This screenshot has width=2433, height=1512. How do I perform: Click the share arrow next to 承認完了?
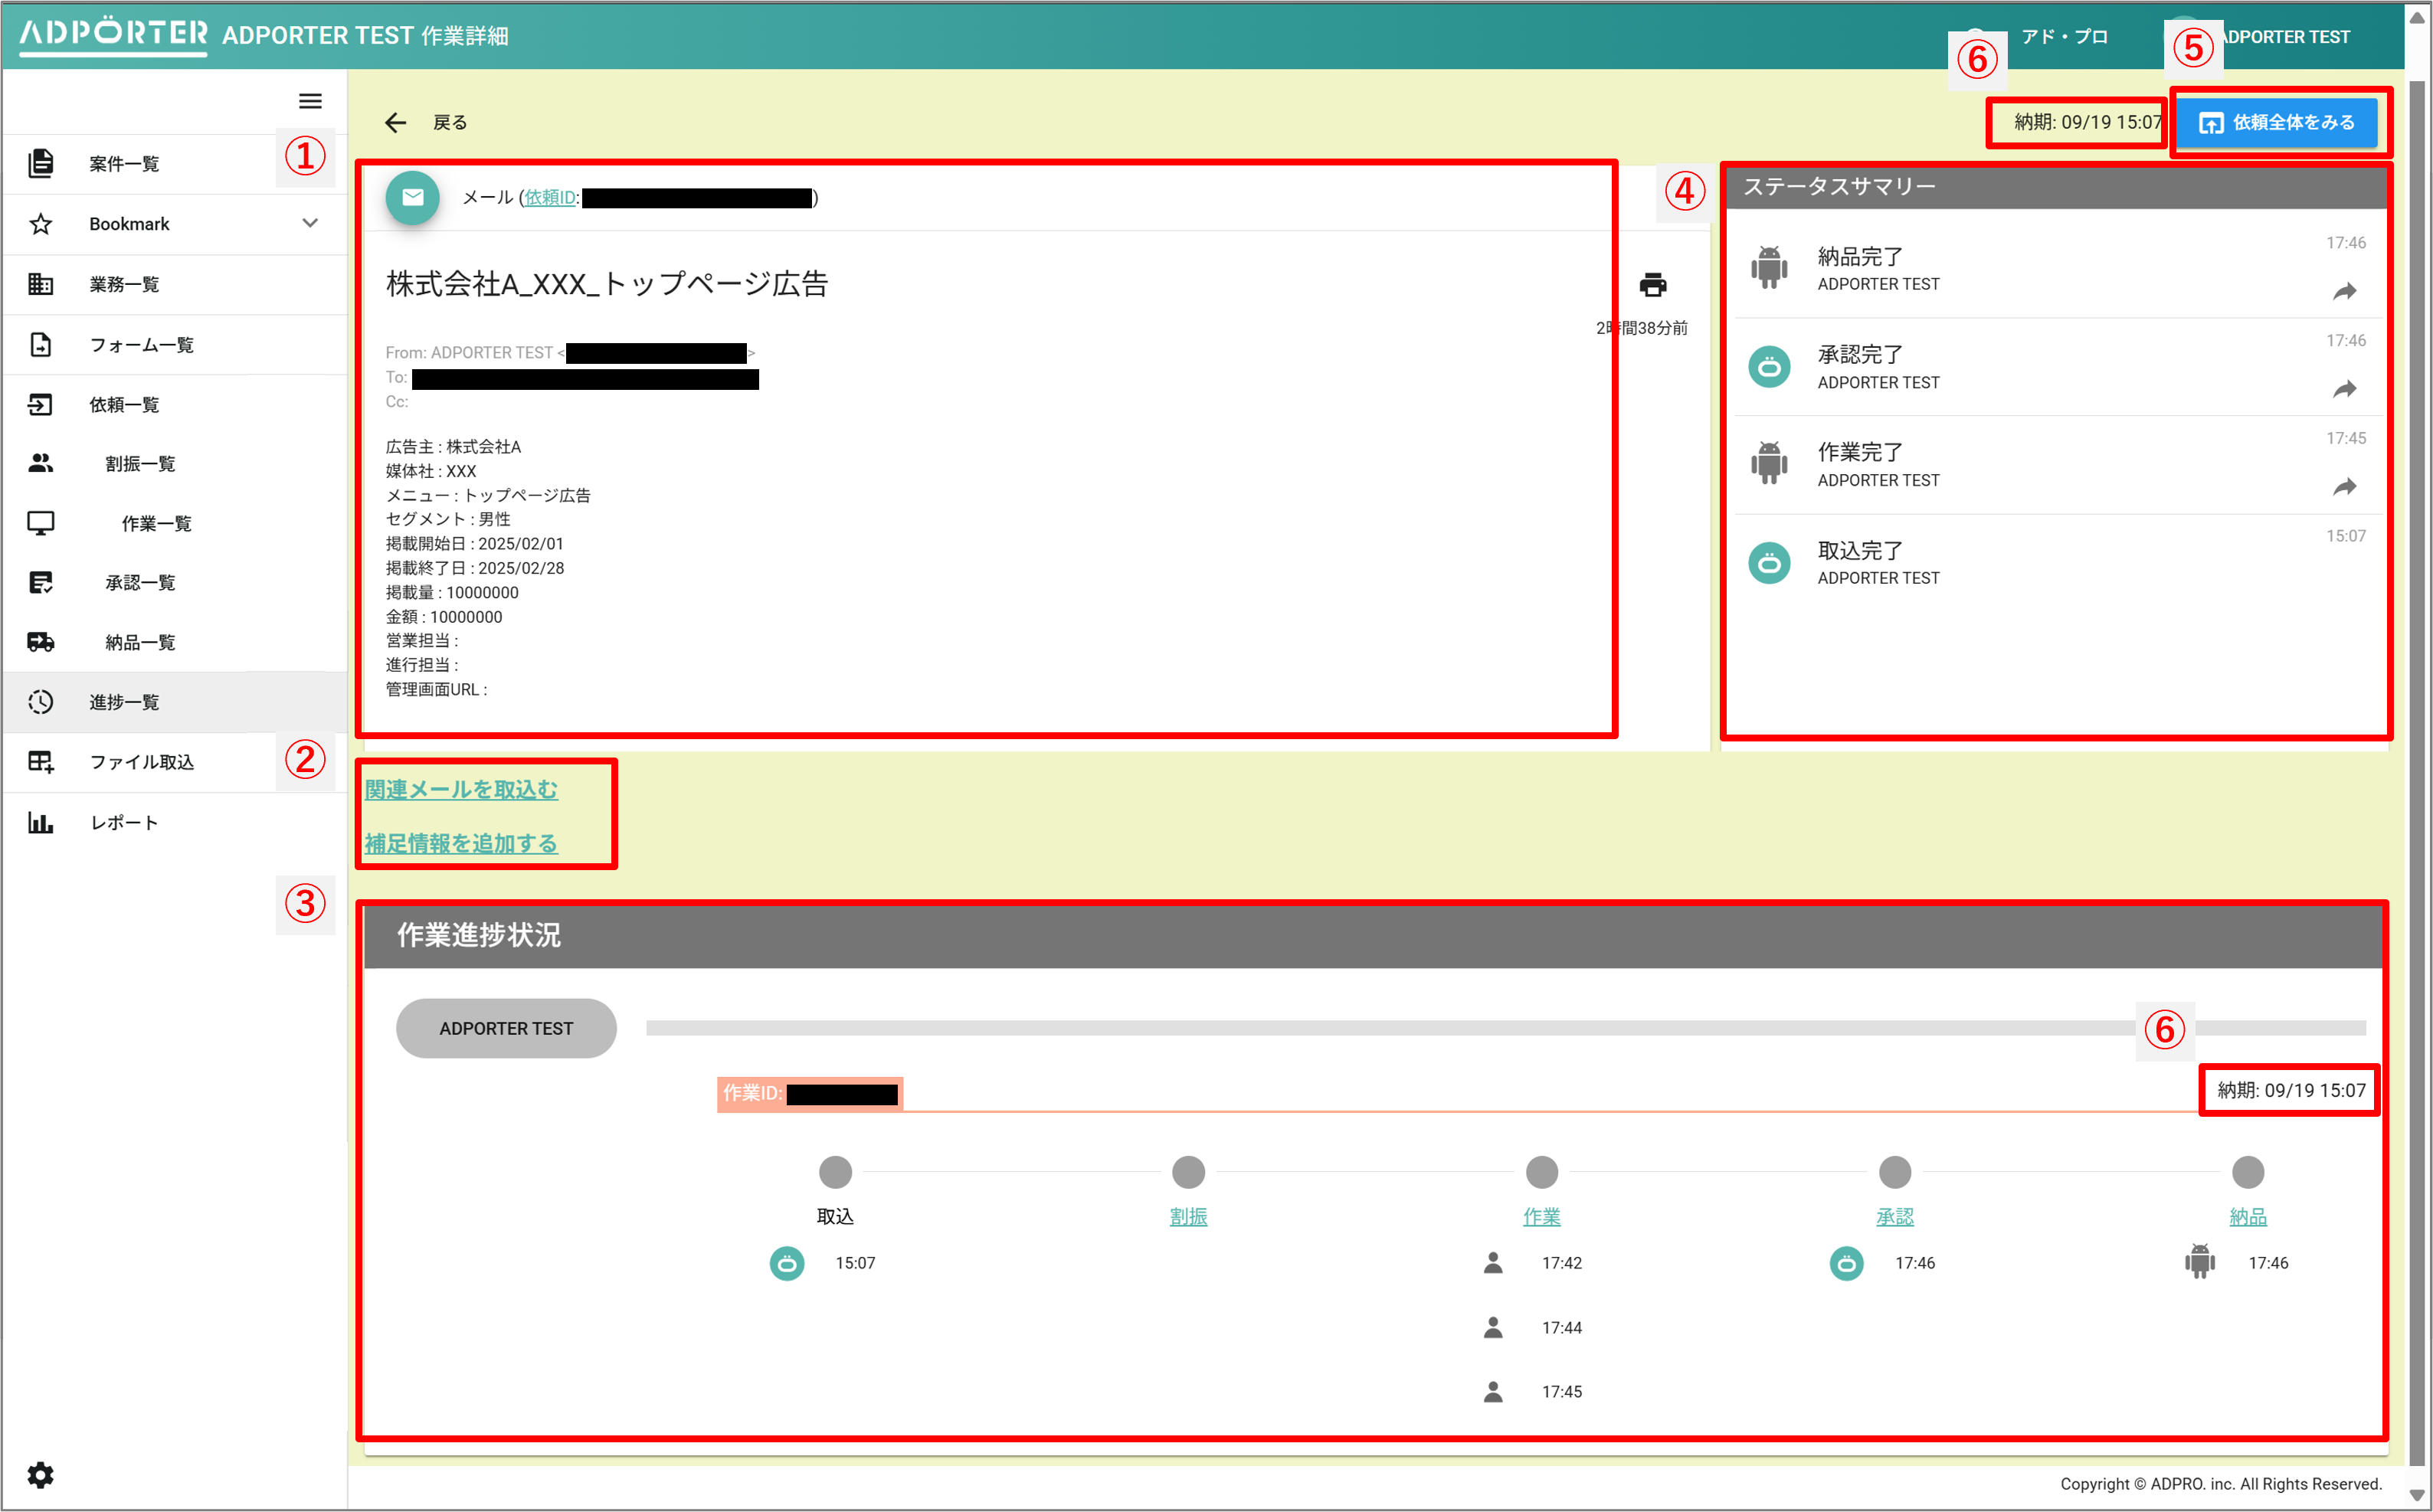click(x=2344, y=389)
